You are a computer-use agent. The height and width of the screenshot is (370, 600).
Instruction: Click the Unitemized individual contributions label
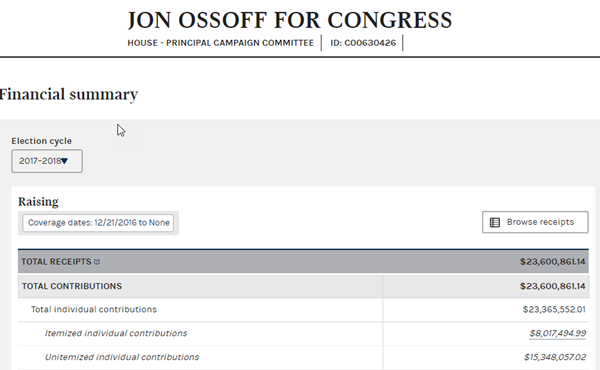click(122, 357)
